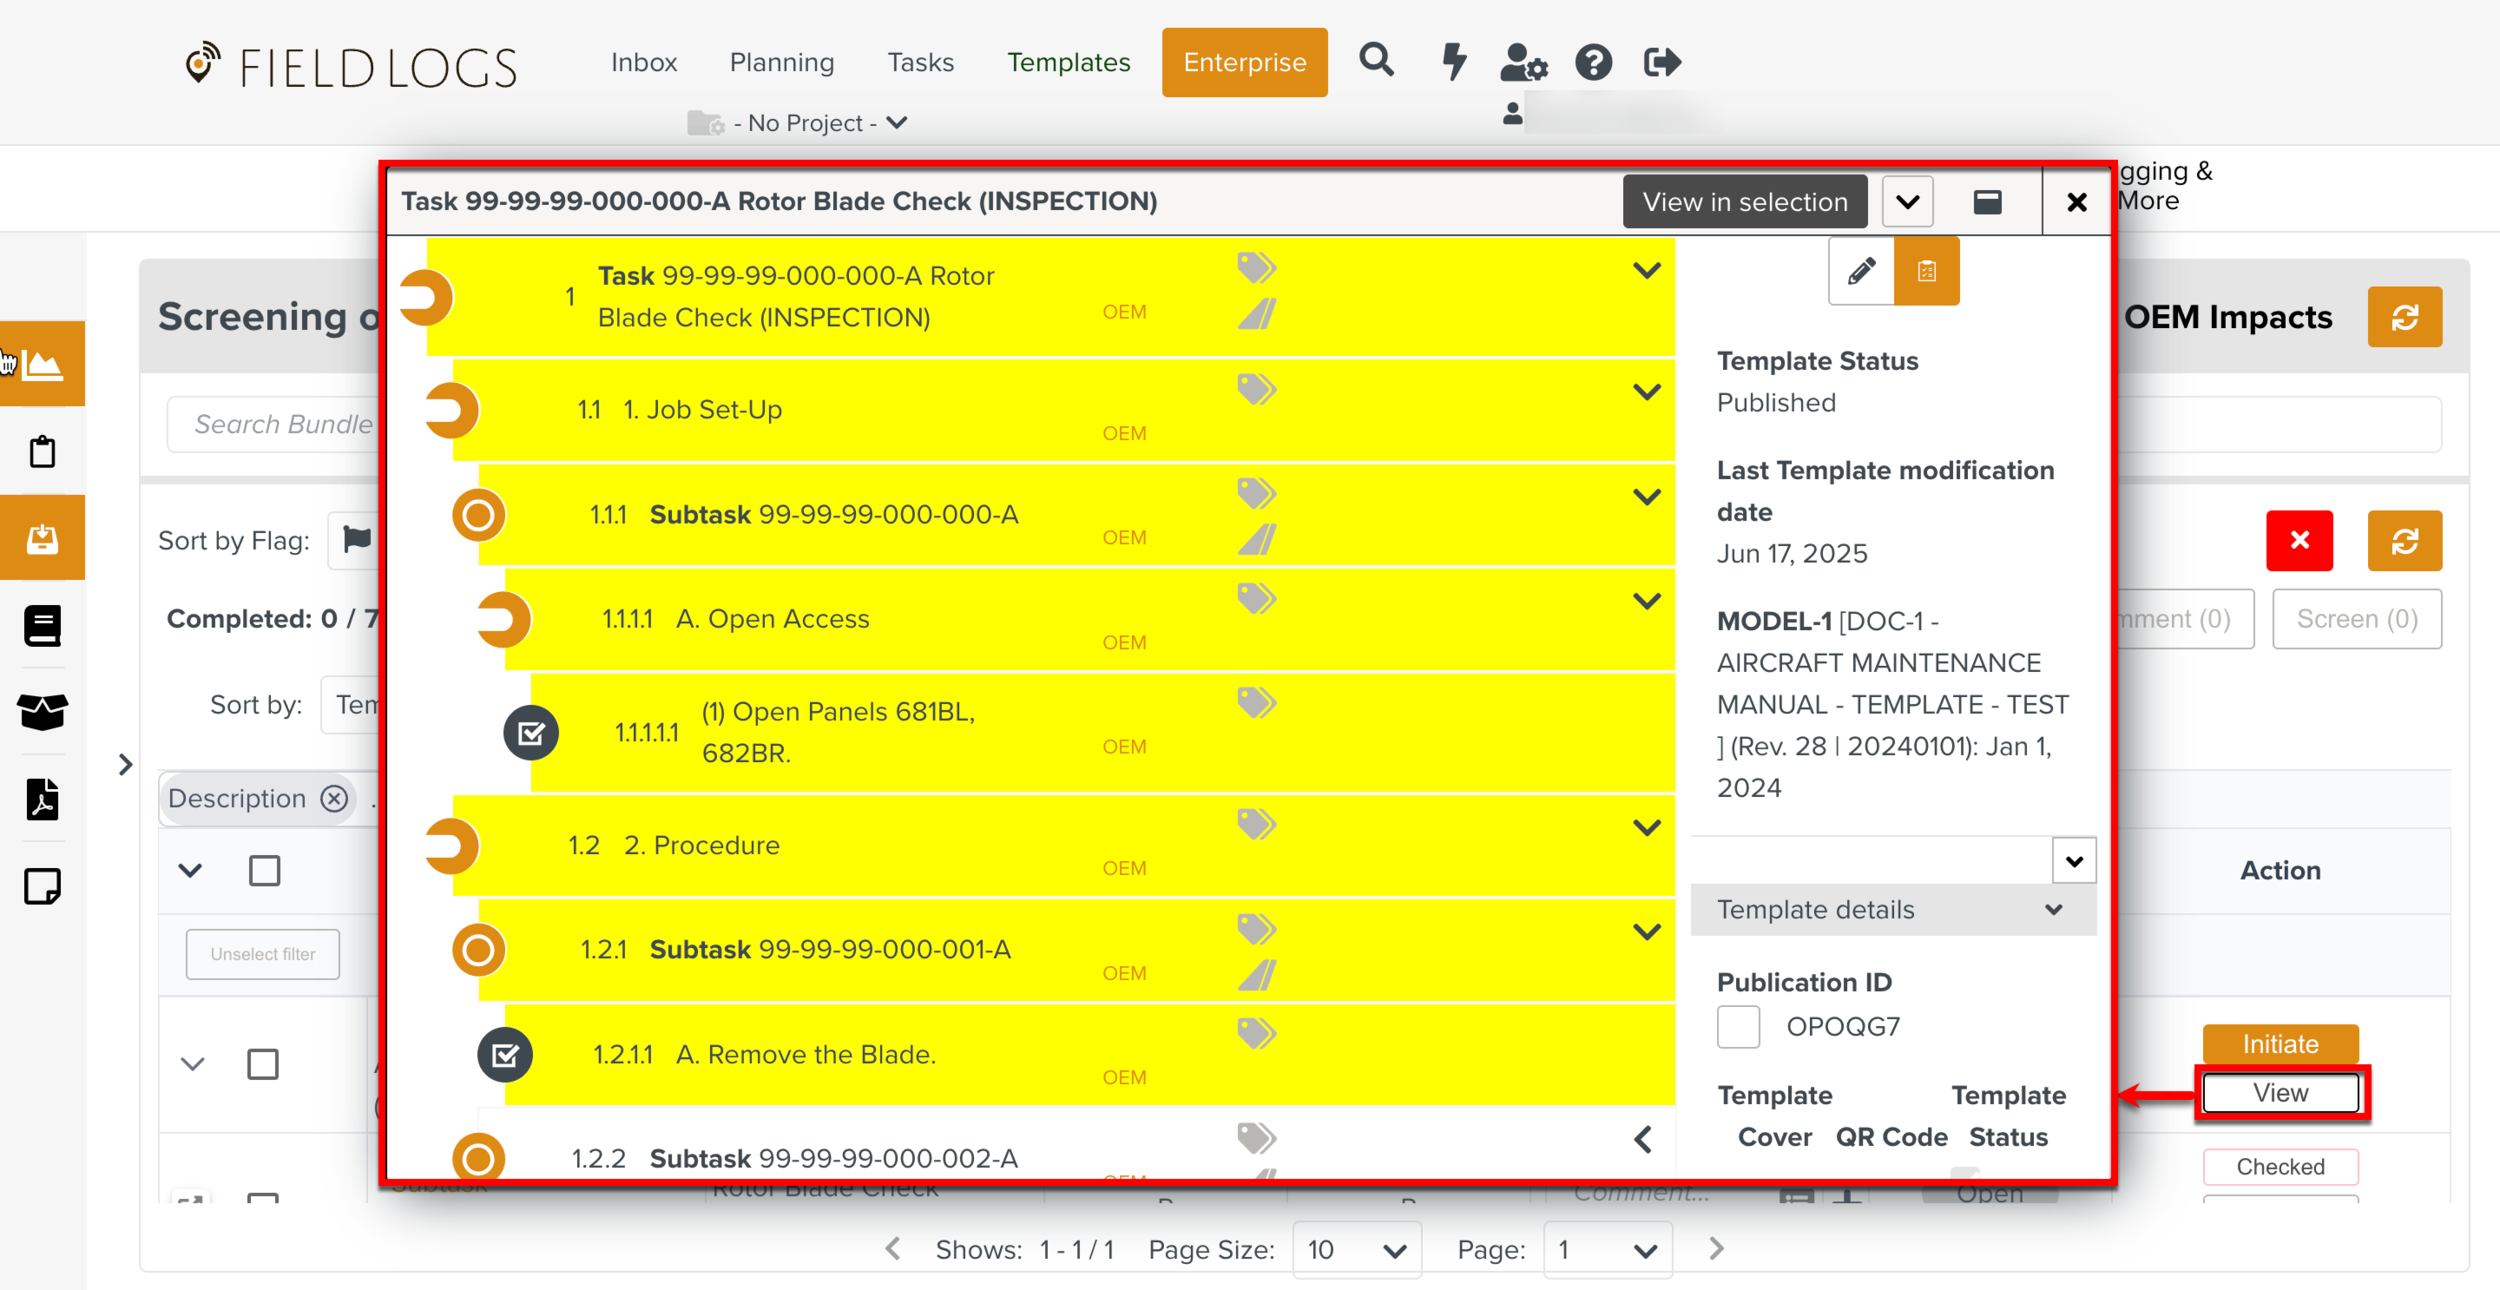Open the clipboard icon in left sidebar

pyautogui.click(x=42, y=452)
